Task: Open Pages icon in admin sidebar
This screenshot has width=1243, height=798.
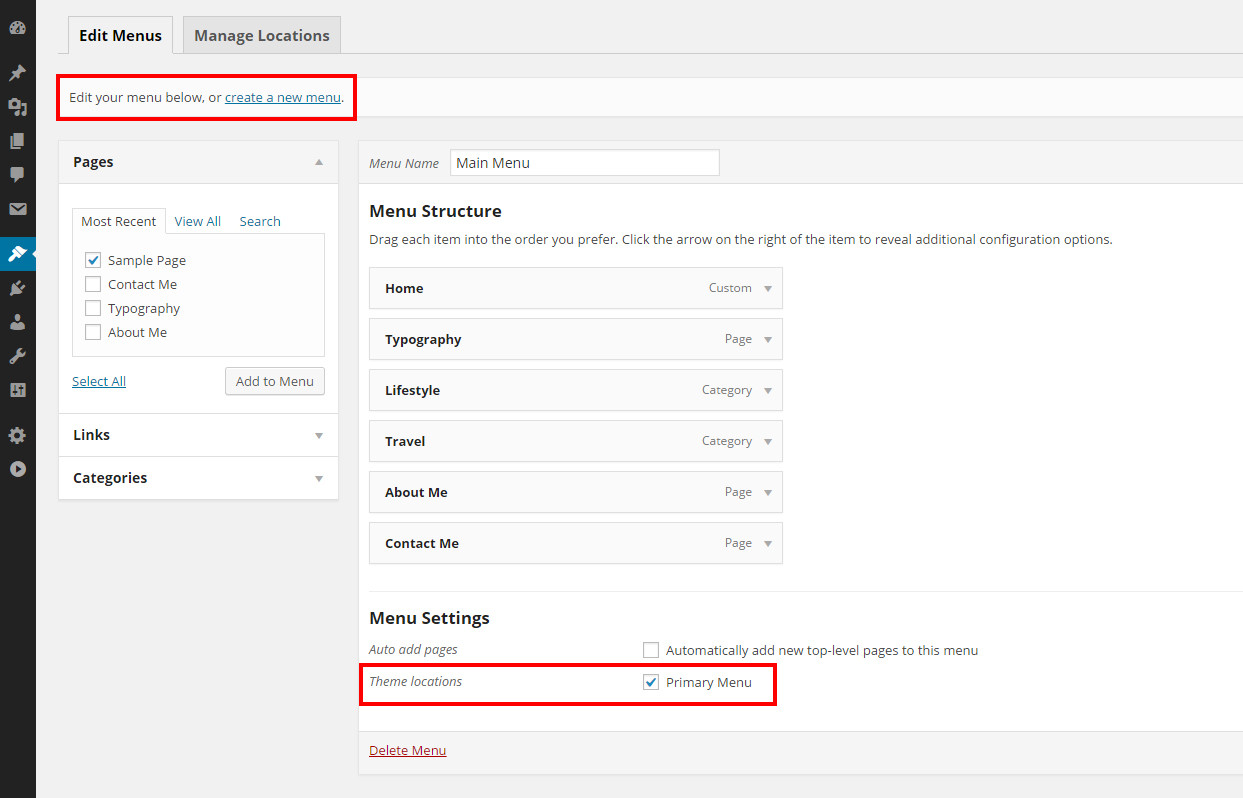Action: click(17, 141)
